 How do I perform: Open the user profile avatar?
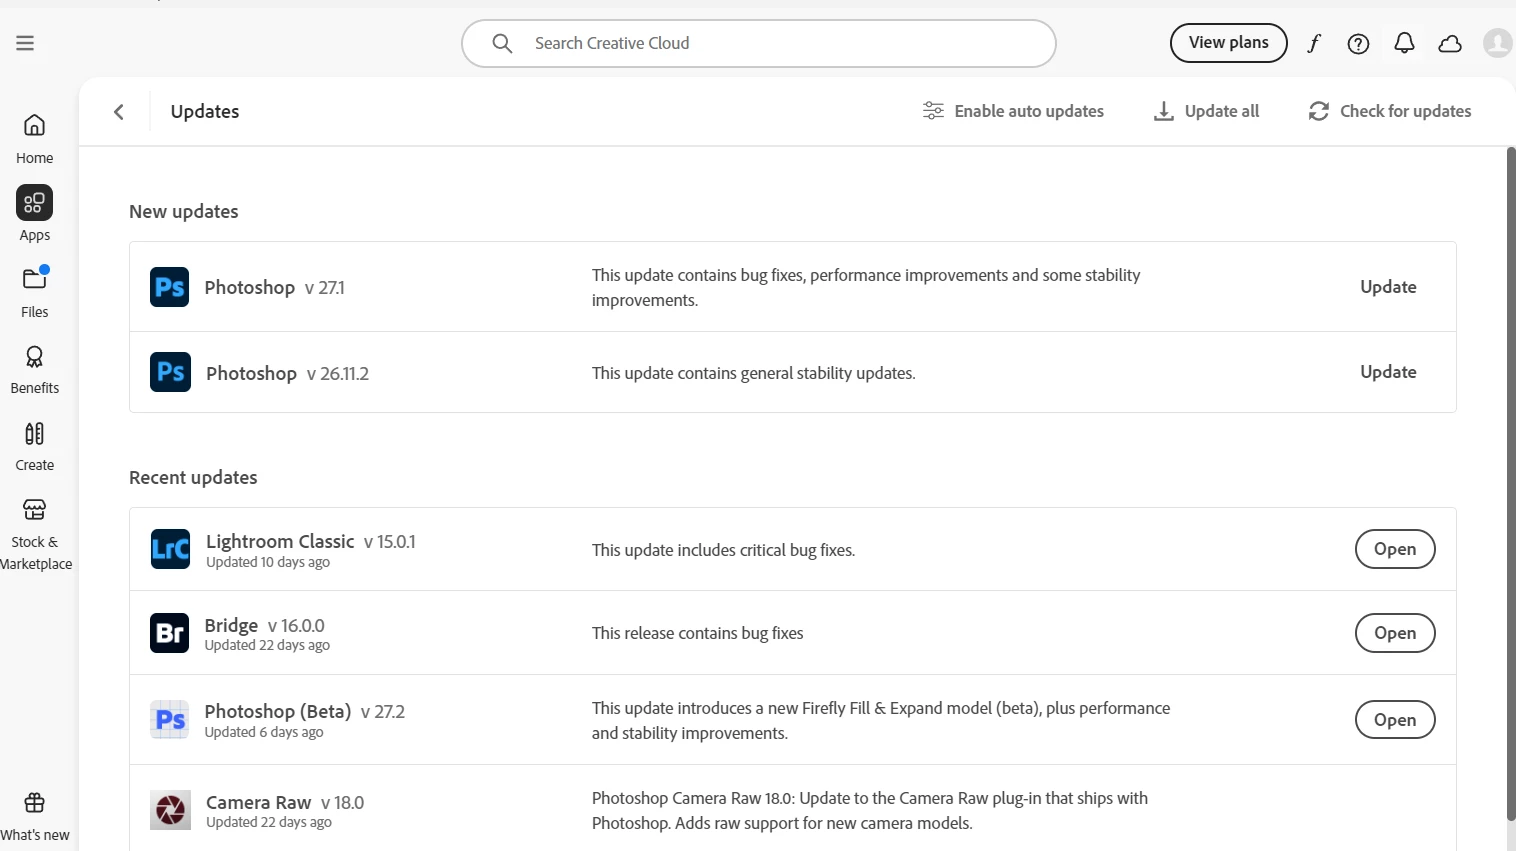point(1497,43)
